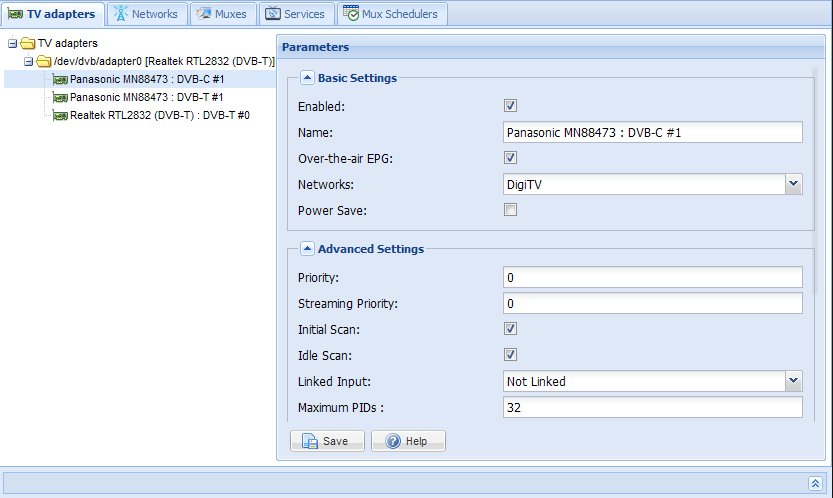Expand the bottom status panel chevron

(815, 483)
